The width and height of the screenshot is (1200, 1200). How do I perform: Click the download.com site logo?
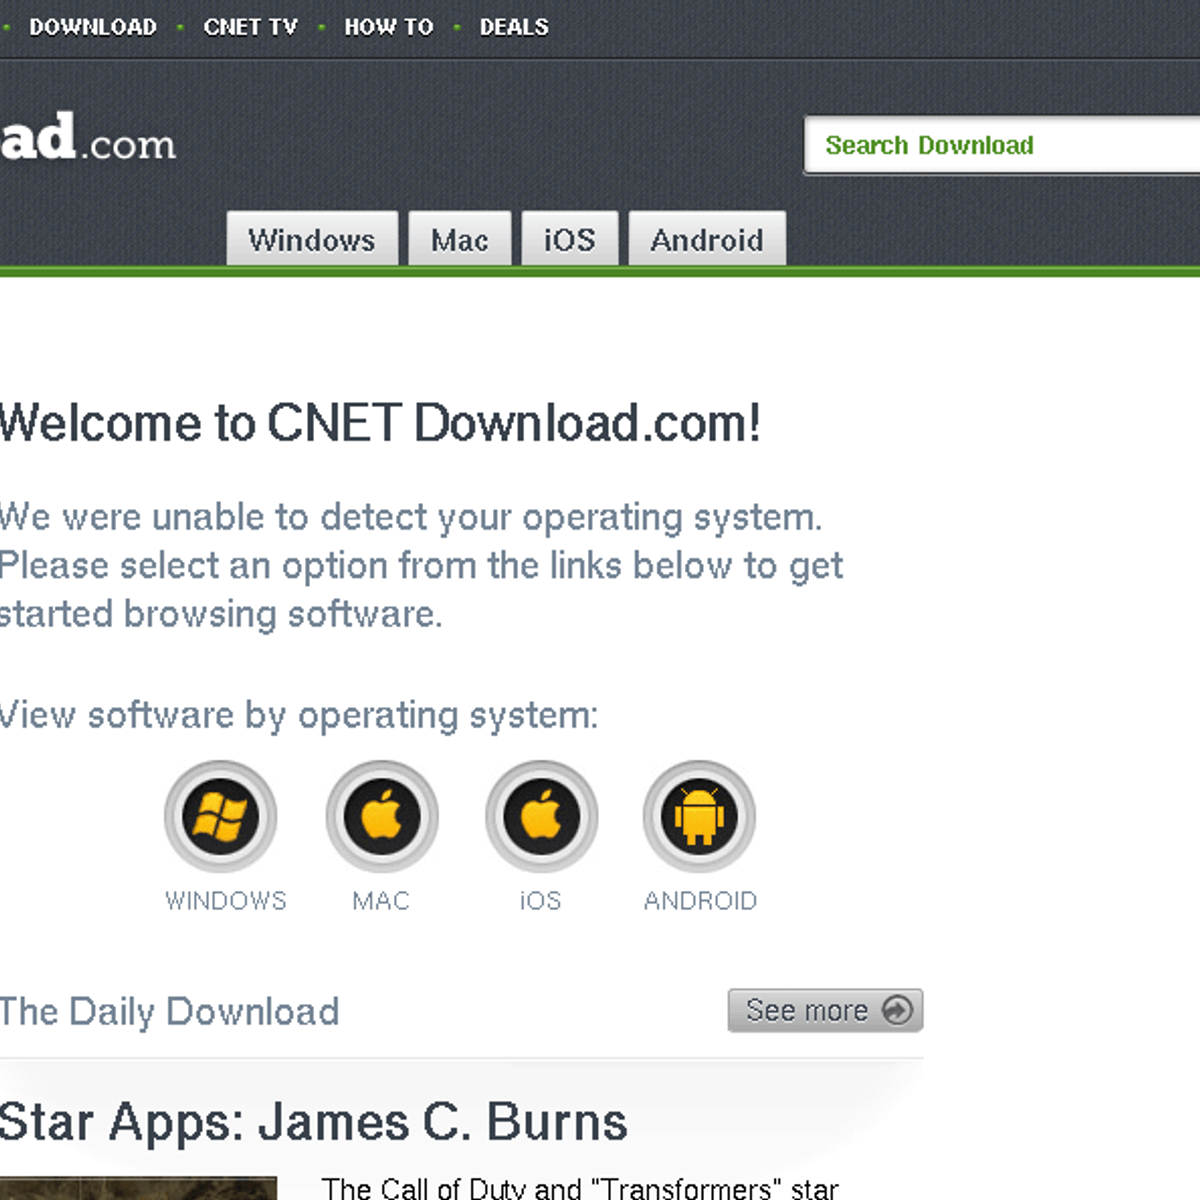coord(88,137)
